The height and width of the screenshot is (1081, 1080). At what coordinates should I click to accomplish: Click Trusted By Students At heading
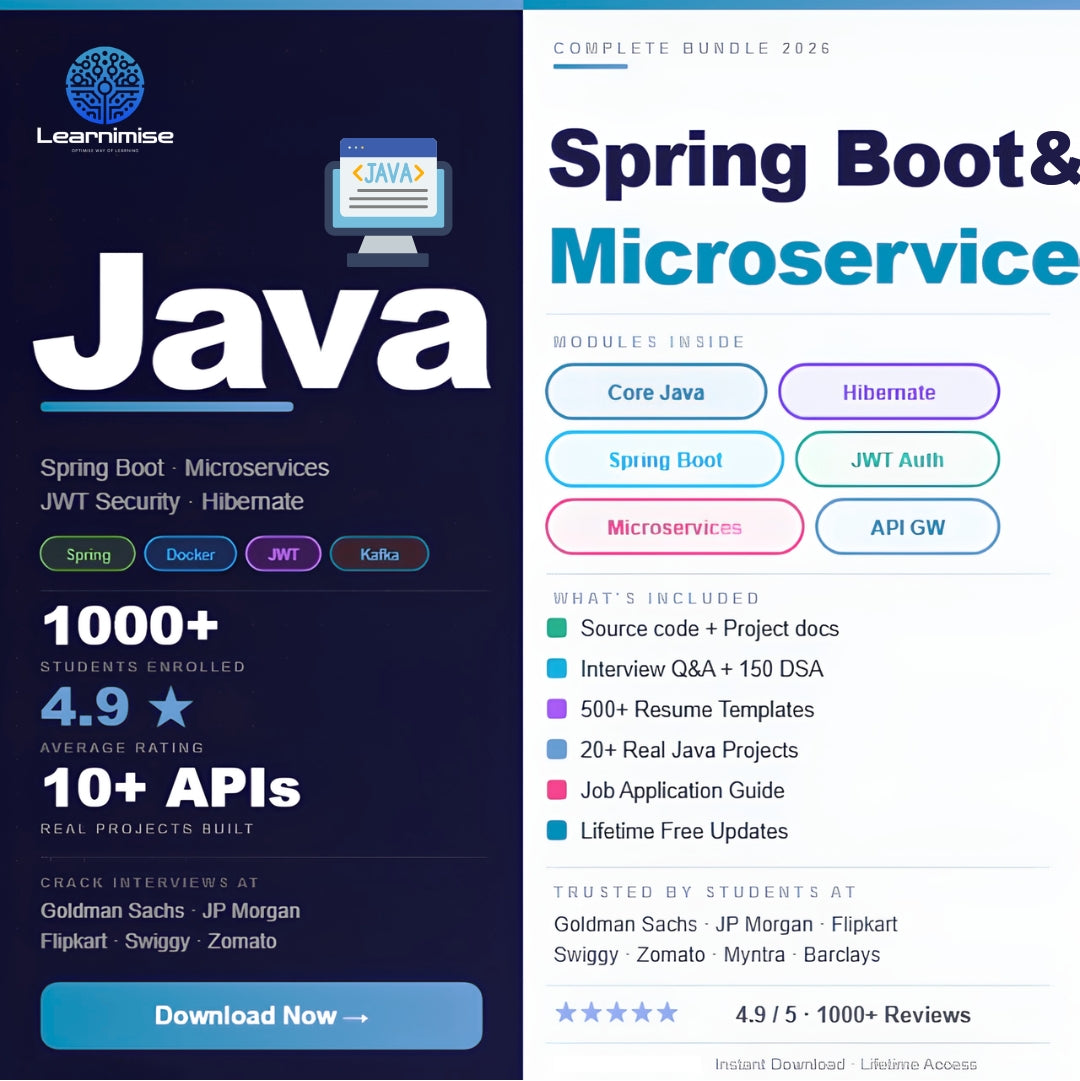coord(705,892)
